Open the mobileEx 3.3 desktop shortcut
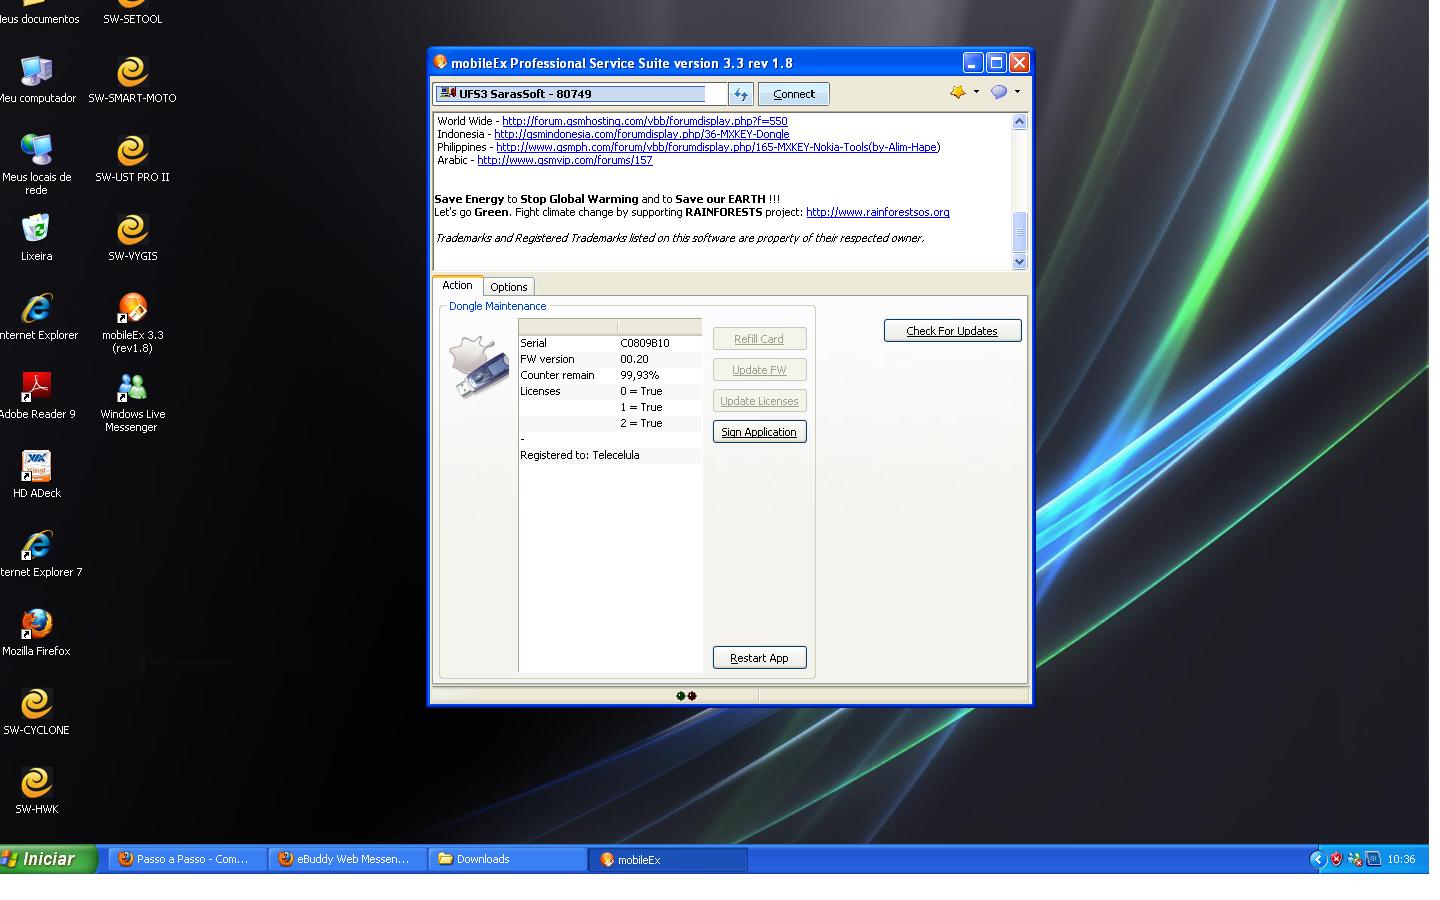 [x=132, y=309]
